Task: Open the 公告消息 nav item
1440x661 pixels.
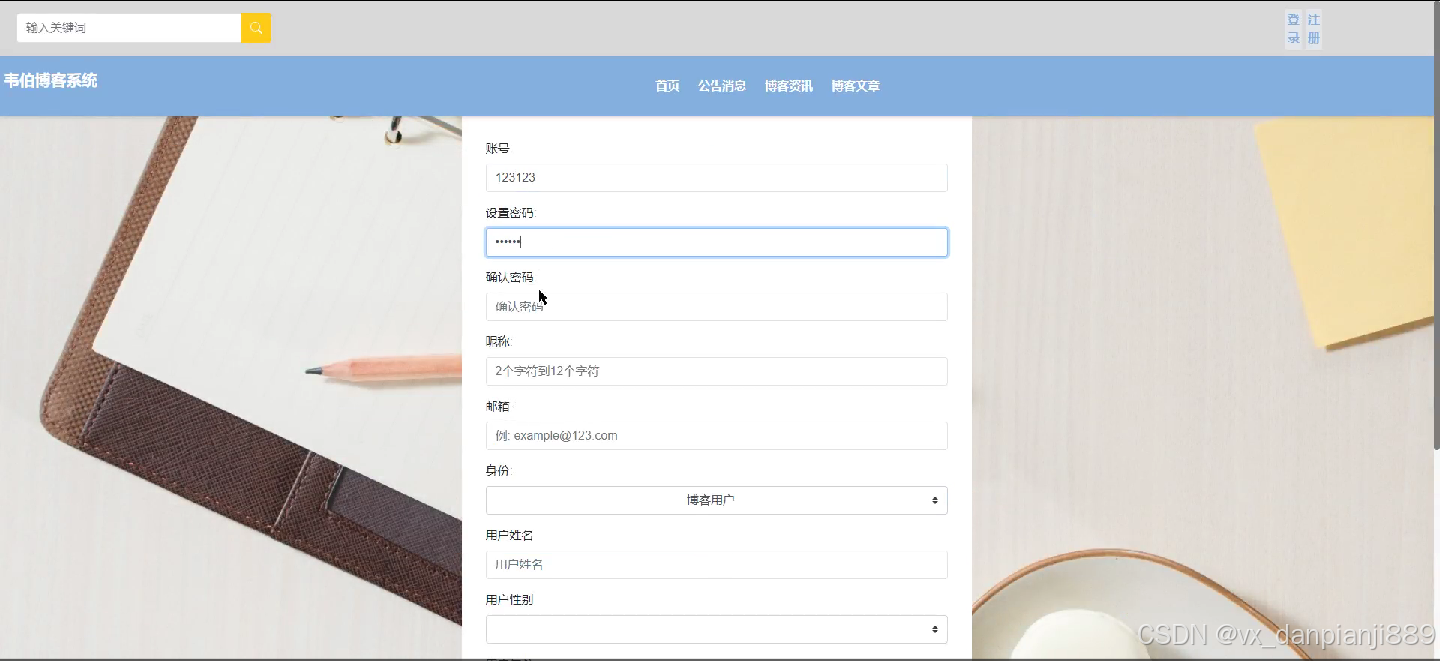Action: [722, 86]
